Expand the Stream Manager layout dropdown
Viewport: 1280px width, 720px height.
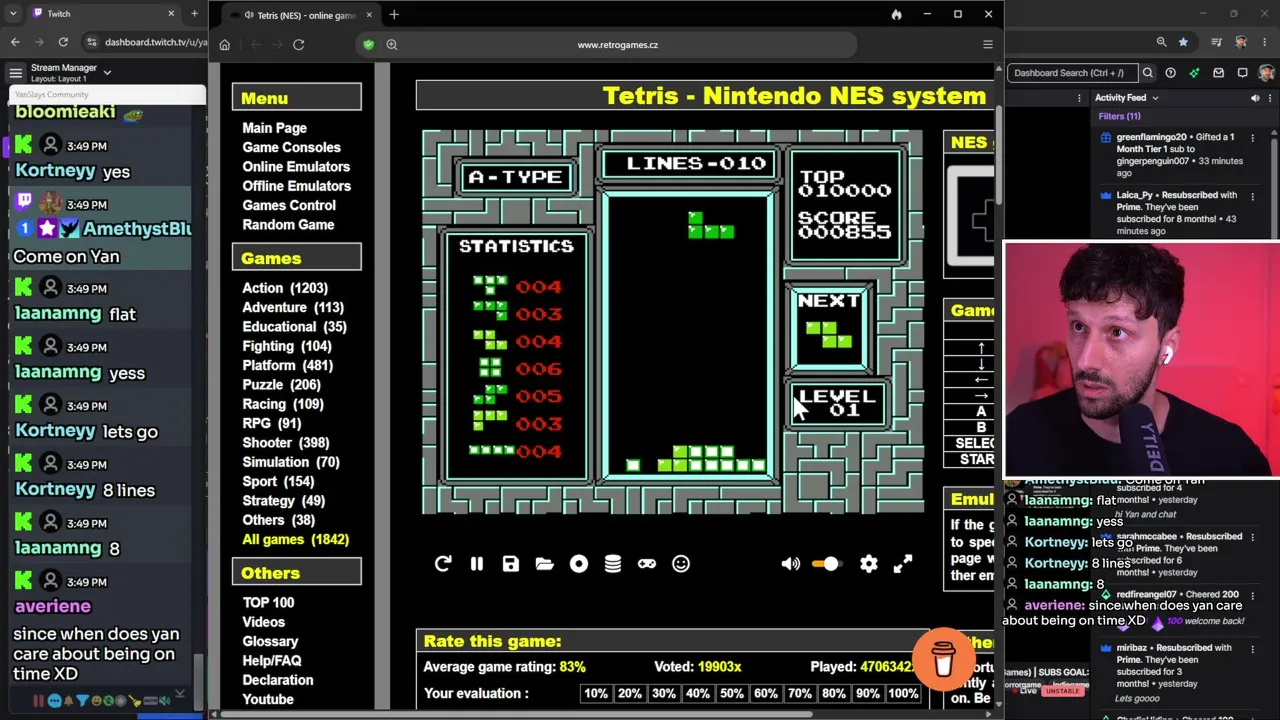107,73
